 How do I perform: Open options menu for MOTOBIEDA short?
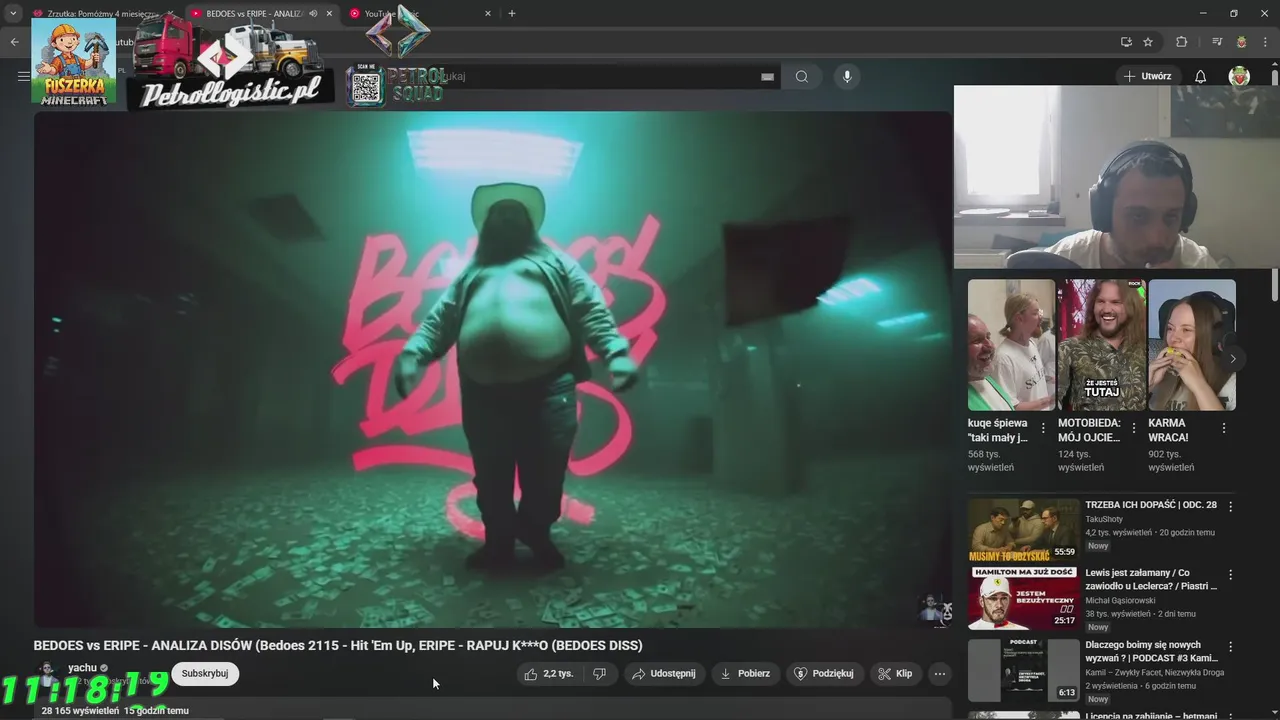pos(1133,428)
